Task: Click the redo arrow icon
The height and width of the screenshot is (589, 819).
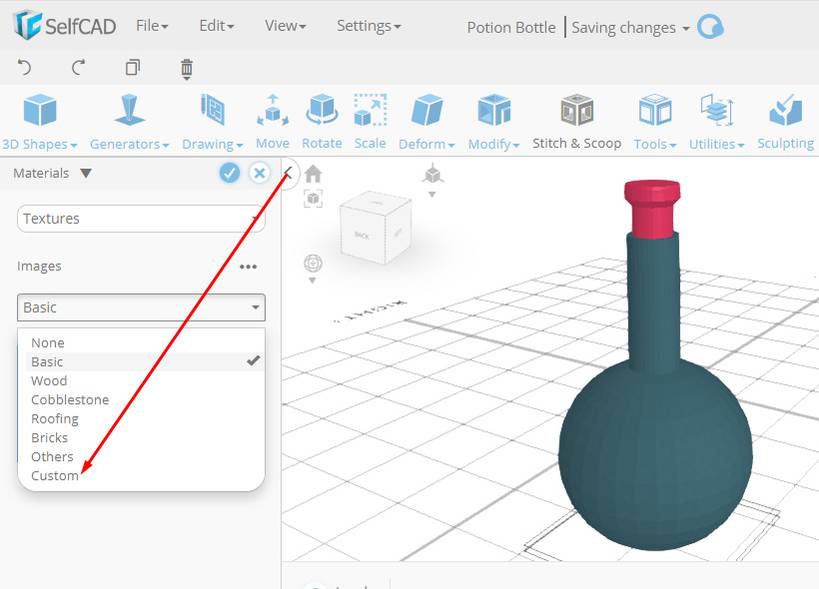Action: [78, 67]
